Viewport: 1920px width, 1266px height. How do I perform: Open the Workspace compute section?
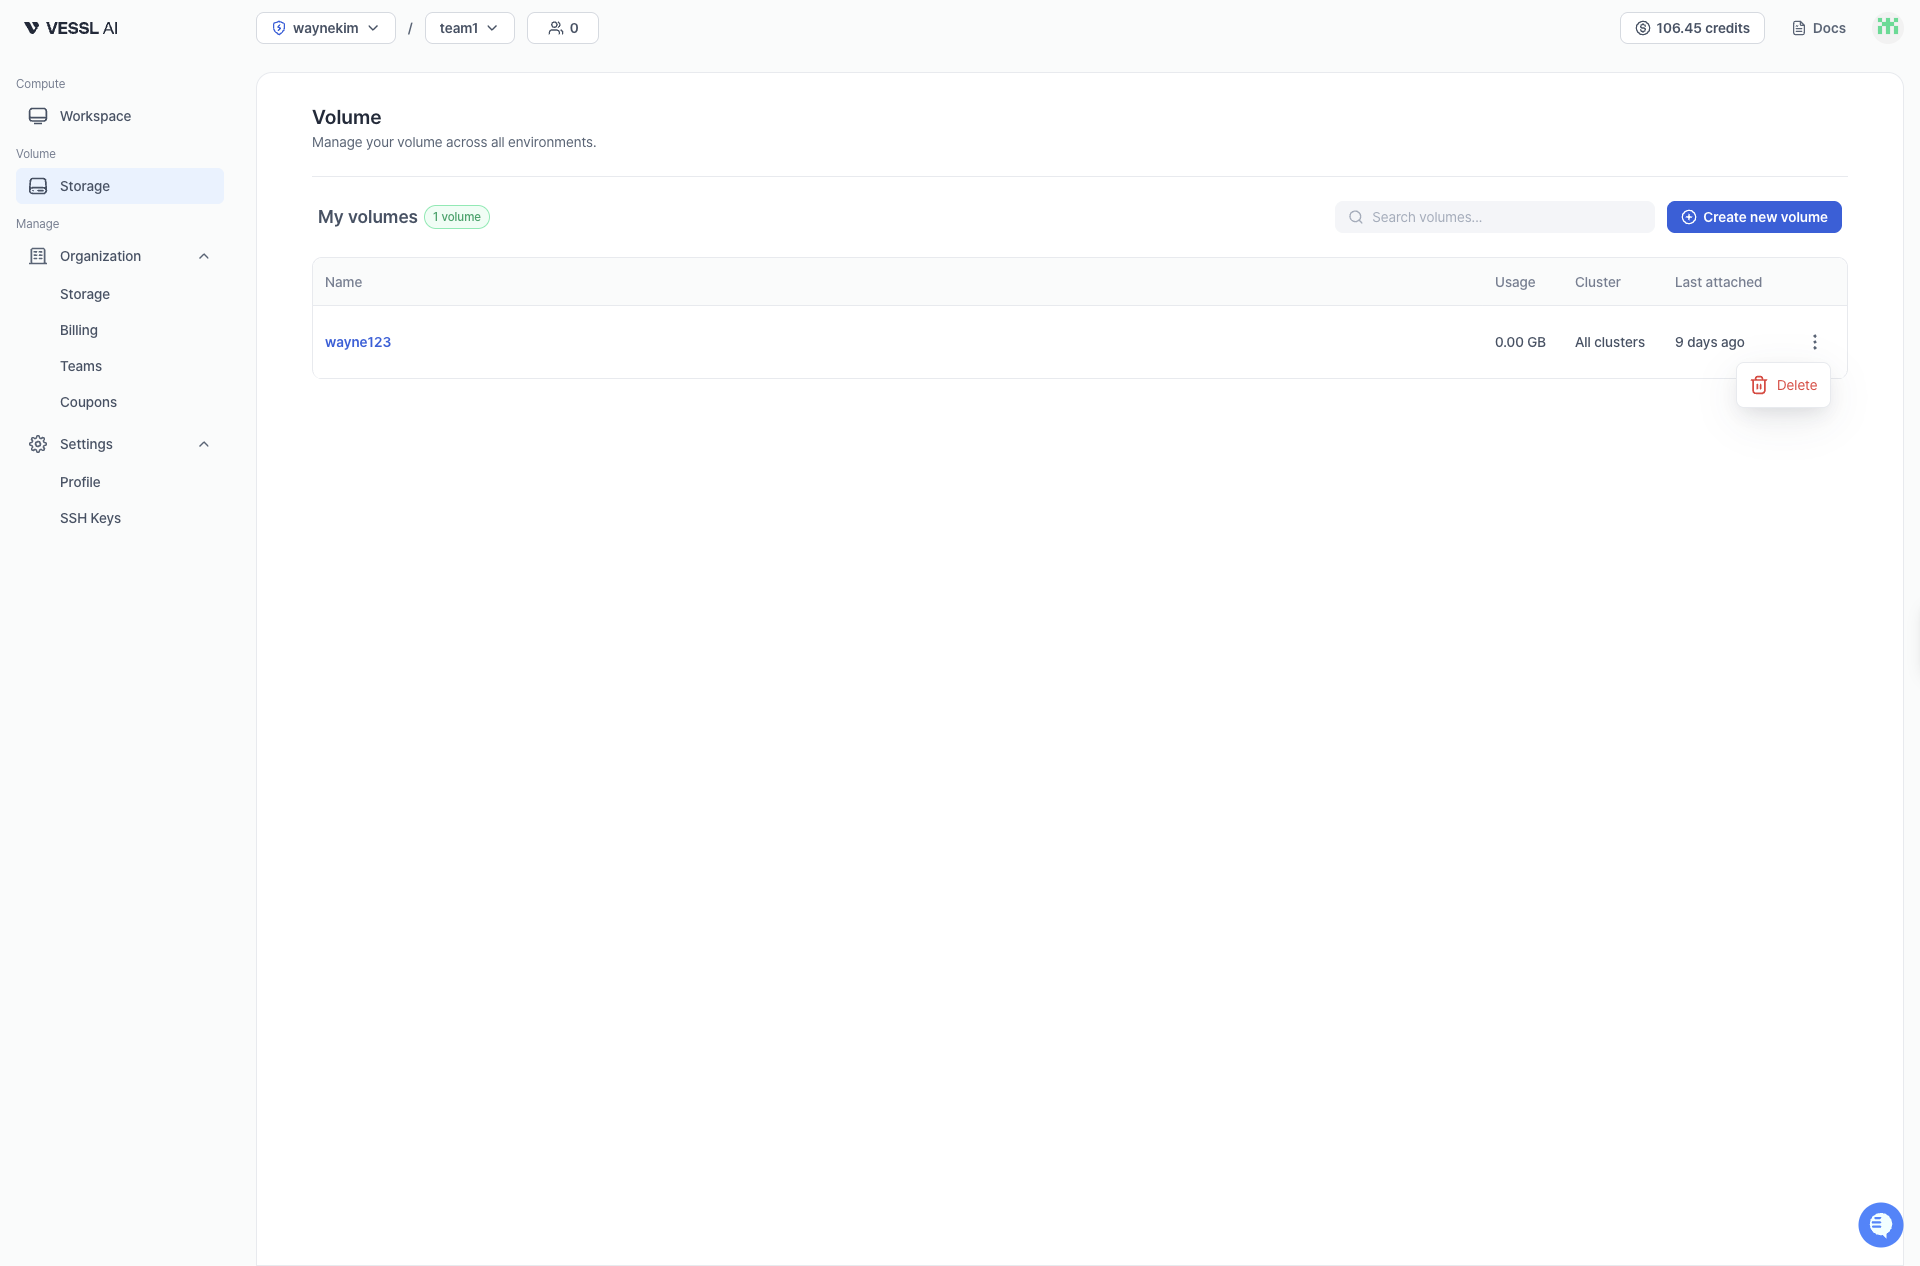95,115
